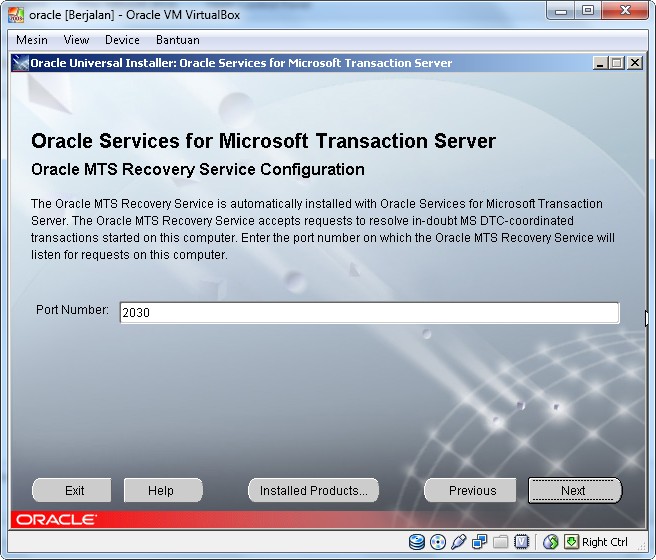Go back with the Previous button
The height and width of the screenshot is (560, 656).
click(470, 490)
